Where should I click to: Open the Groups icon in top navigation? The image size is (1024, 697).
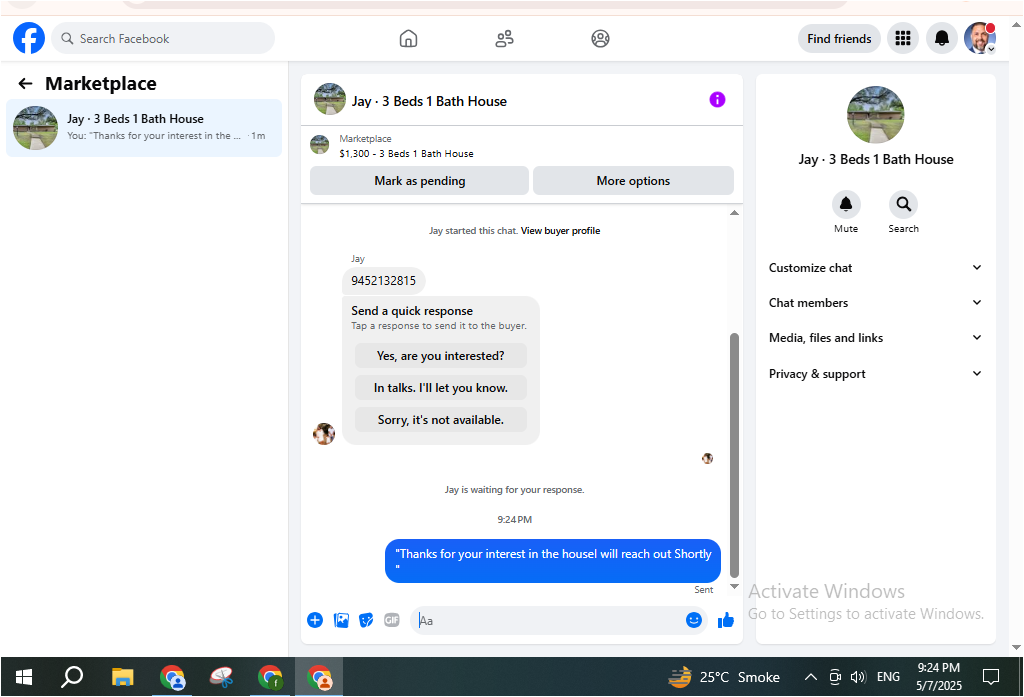(600, 39)
